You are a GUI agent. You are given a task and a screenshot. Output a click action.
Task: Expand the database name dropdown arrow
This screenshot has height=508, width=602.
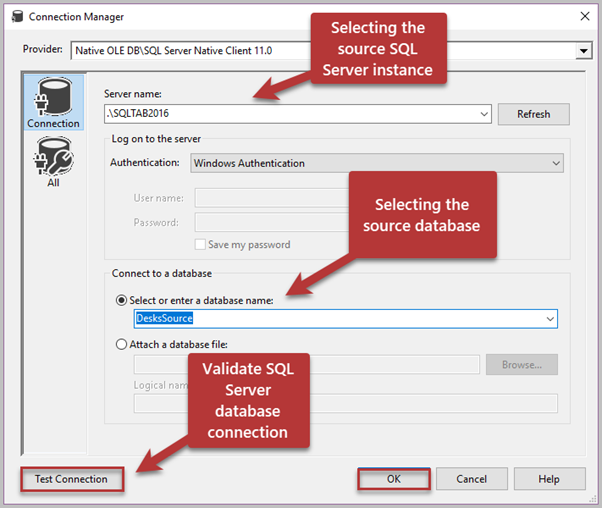point(550,319)
